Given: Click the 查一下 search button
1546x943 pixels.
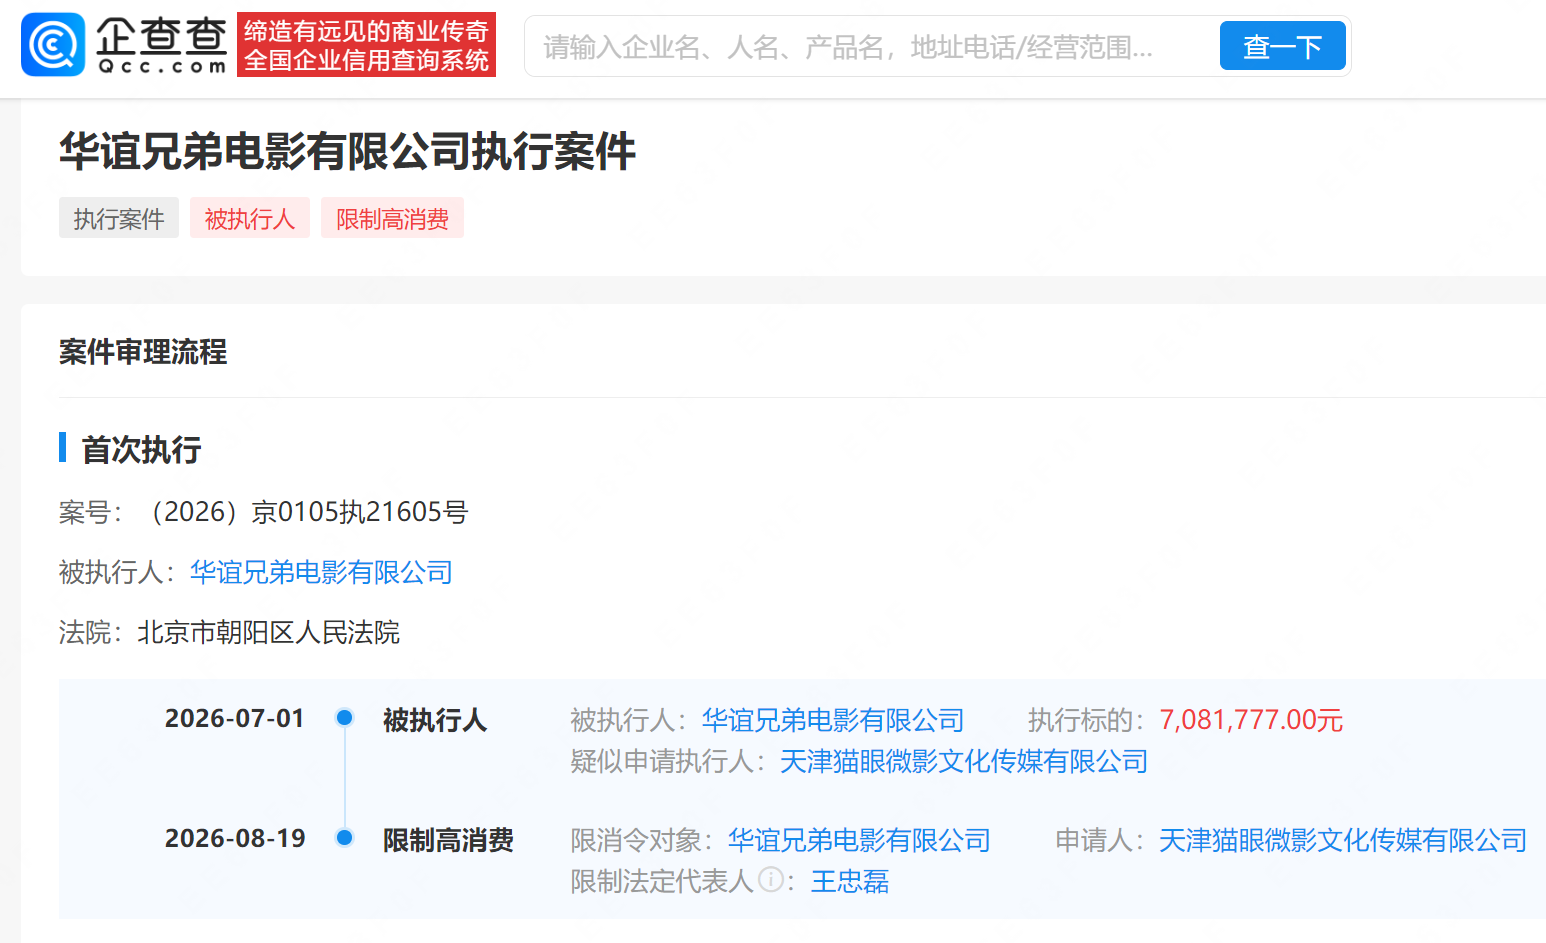Looking at the screenshot, I should tap(1282, 46).
